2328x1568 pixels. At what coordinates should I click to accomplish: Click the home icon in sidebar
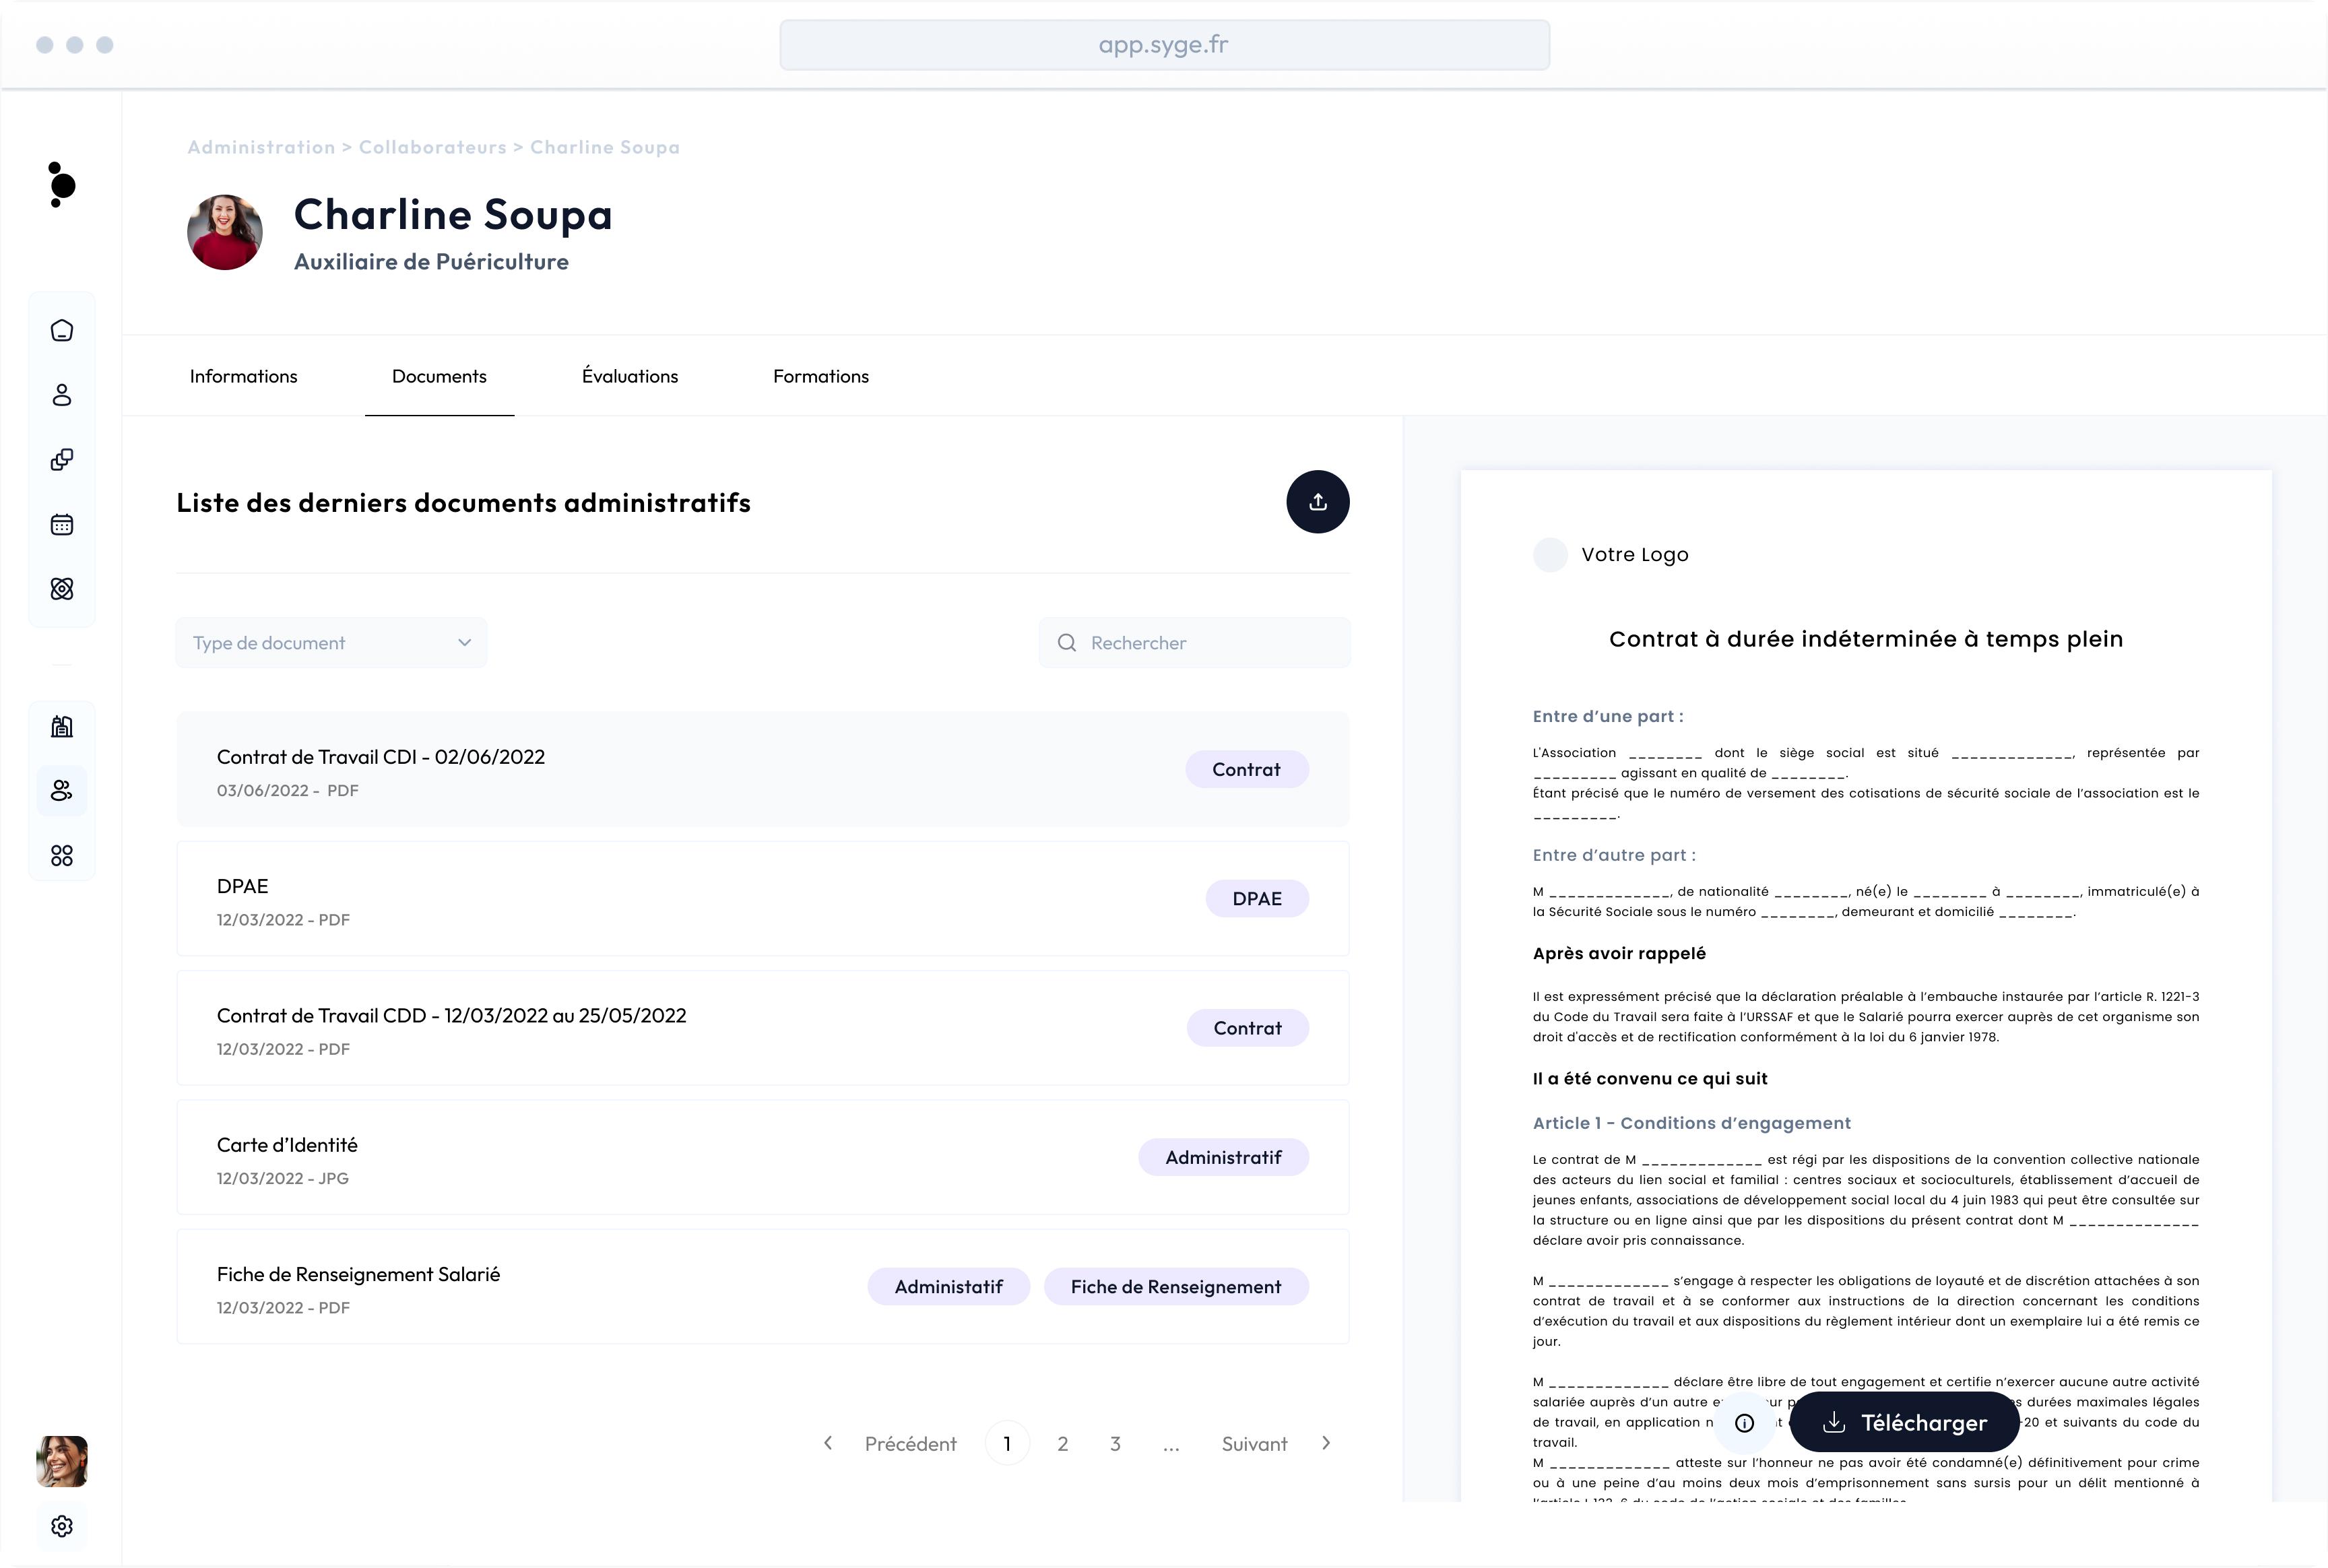62,331
